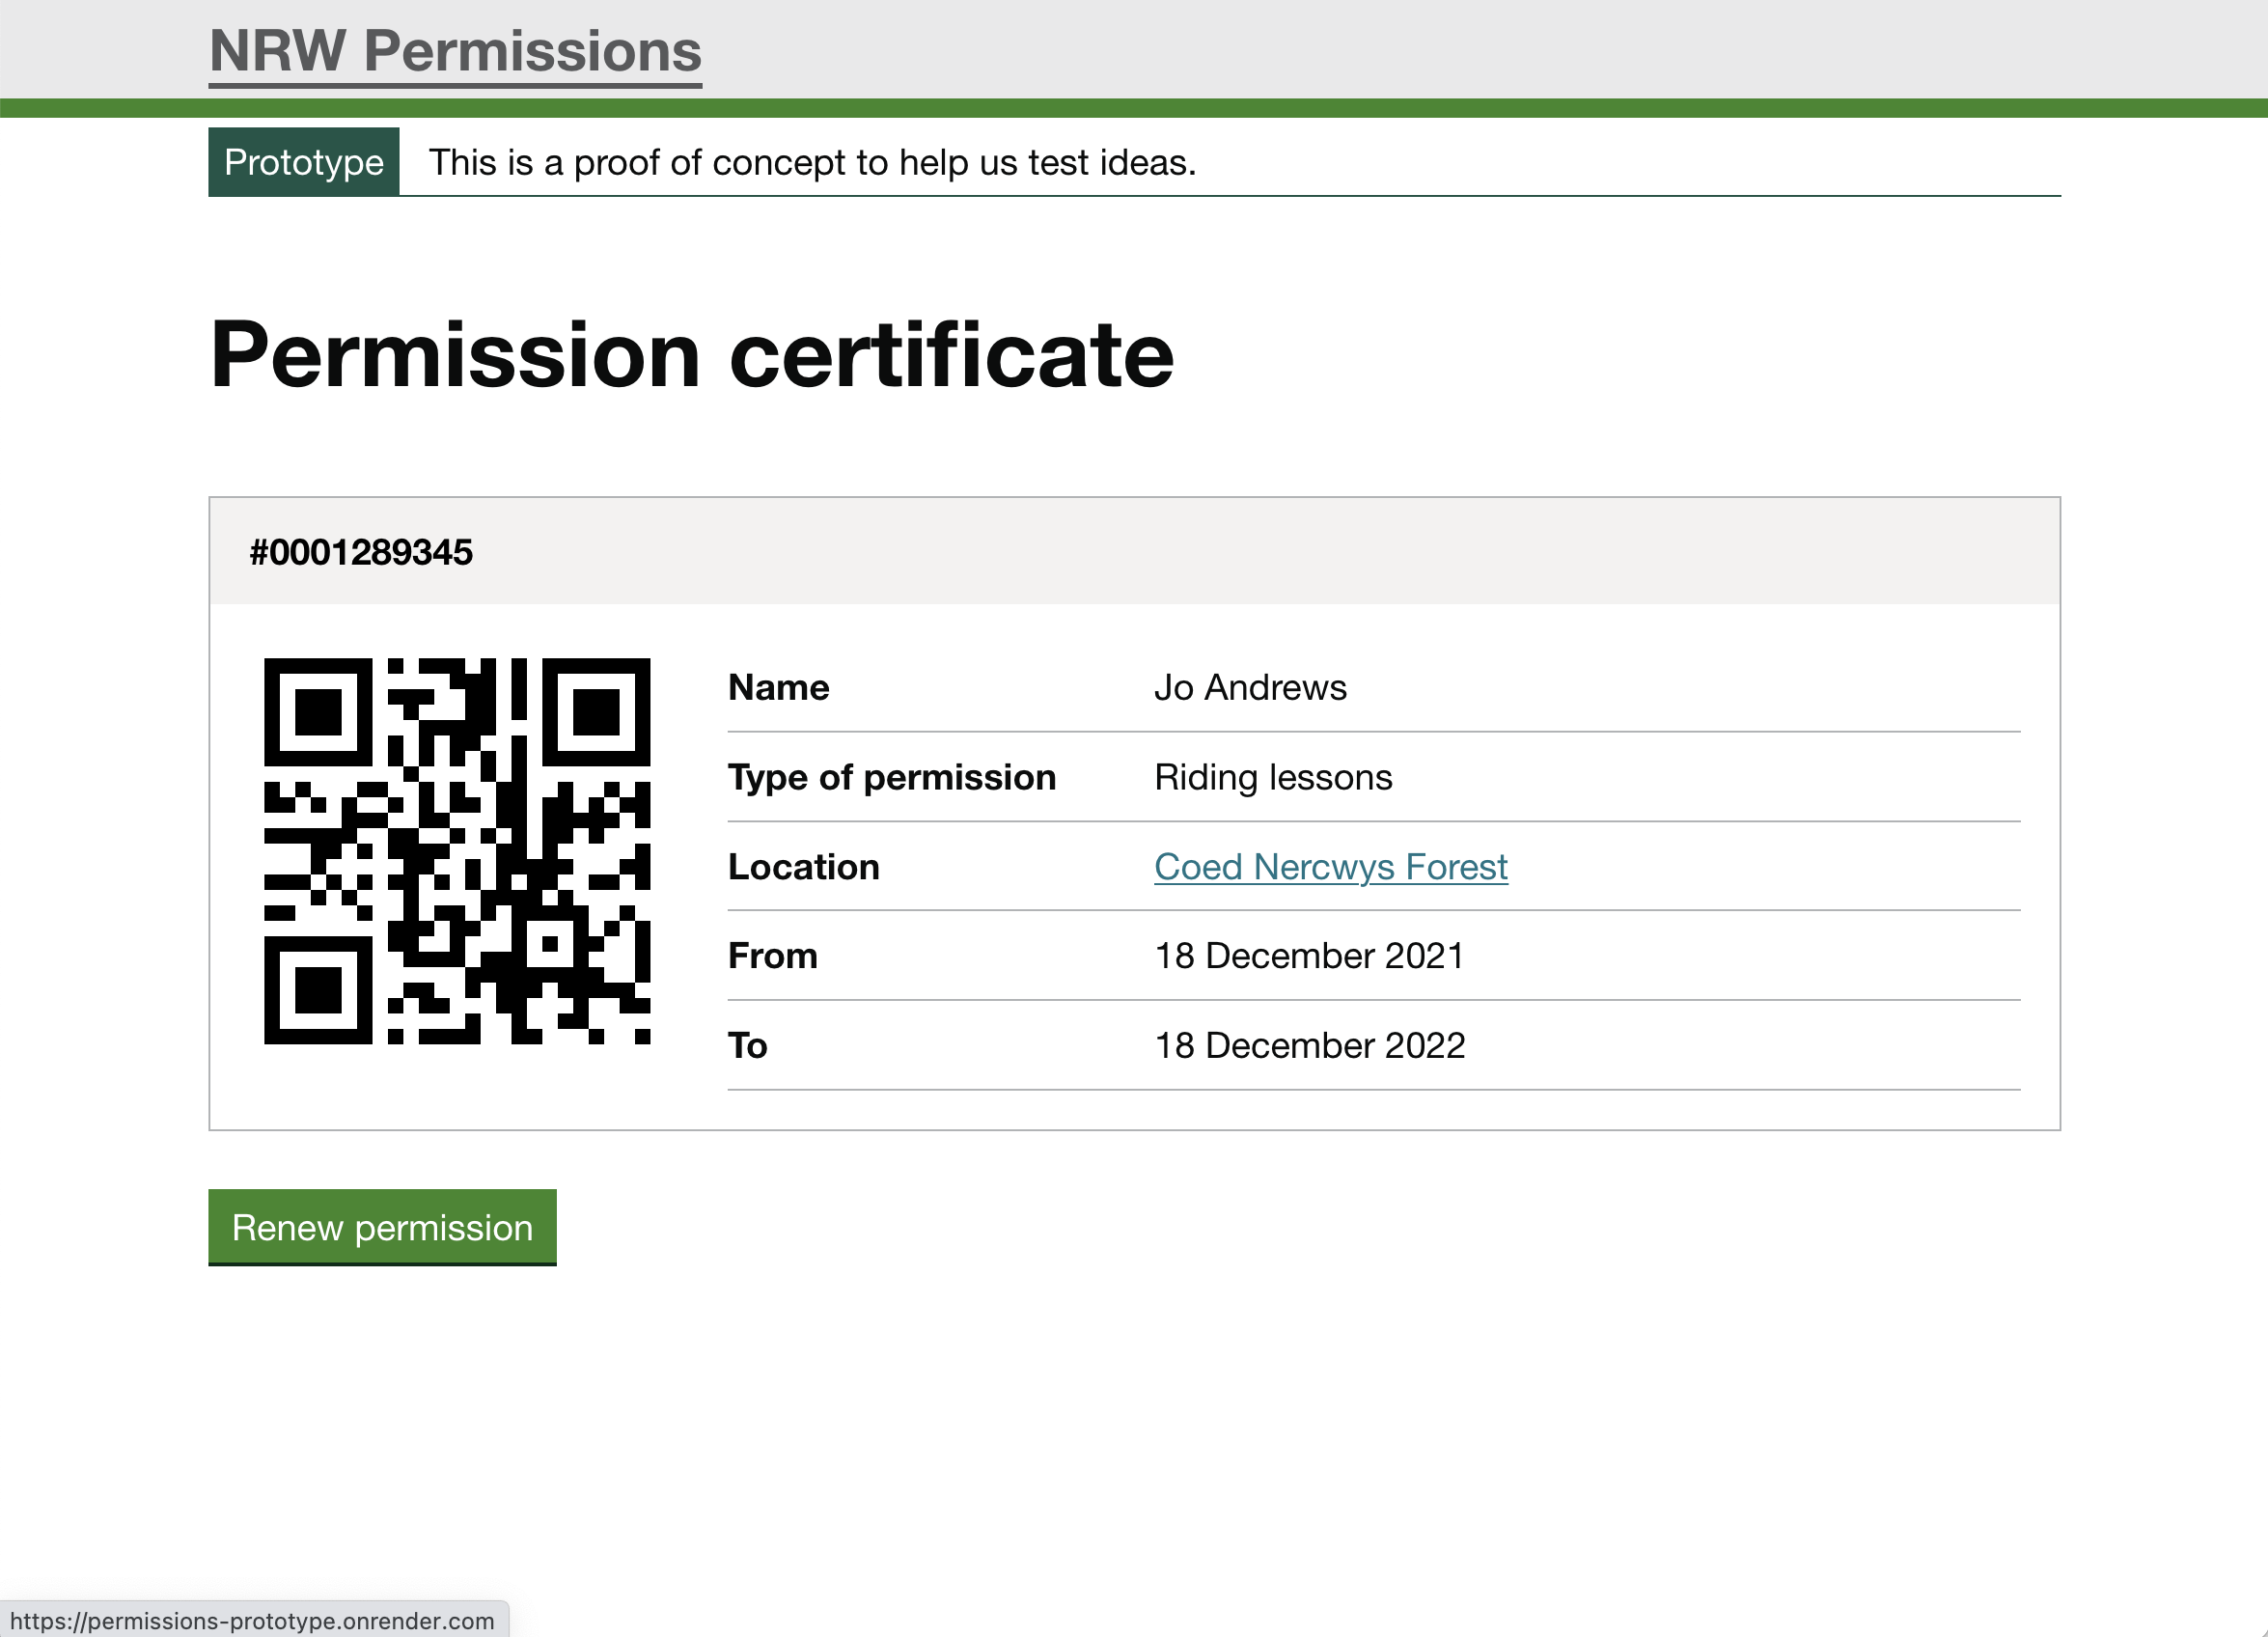Image resolution: width=2268 pixels, height=1637 pixels.
Task: Select the name value Jo Andrews
Action: click(x=1250, y=688)
